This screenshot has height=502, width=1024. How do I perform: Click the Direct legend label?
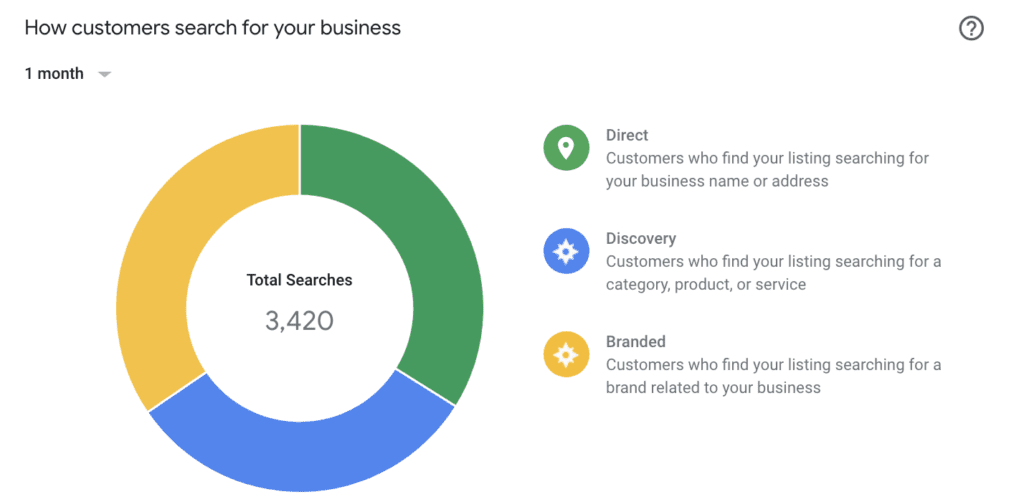click(627, 135)
